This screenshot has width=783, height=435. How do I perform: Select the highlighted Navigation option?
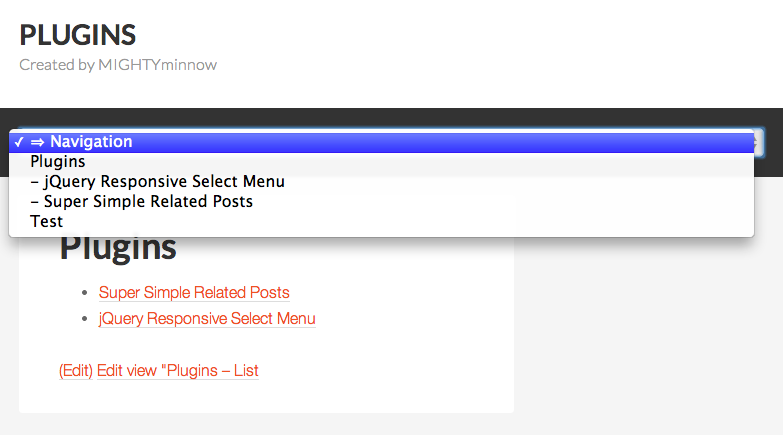point(382,142)
